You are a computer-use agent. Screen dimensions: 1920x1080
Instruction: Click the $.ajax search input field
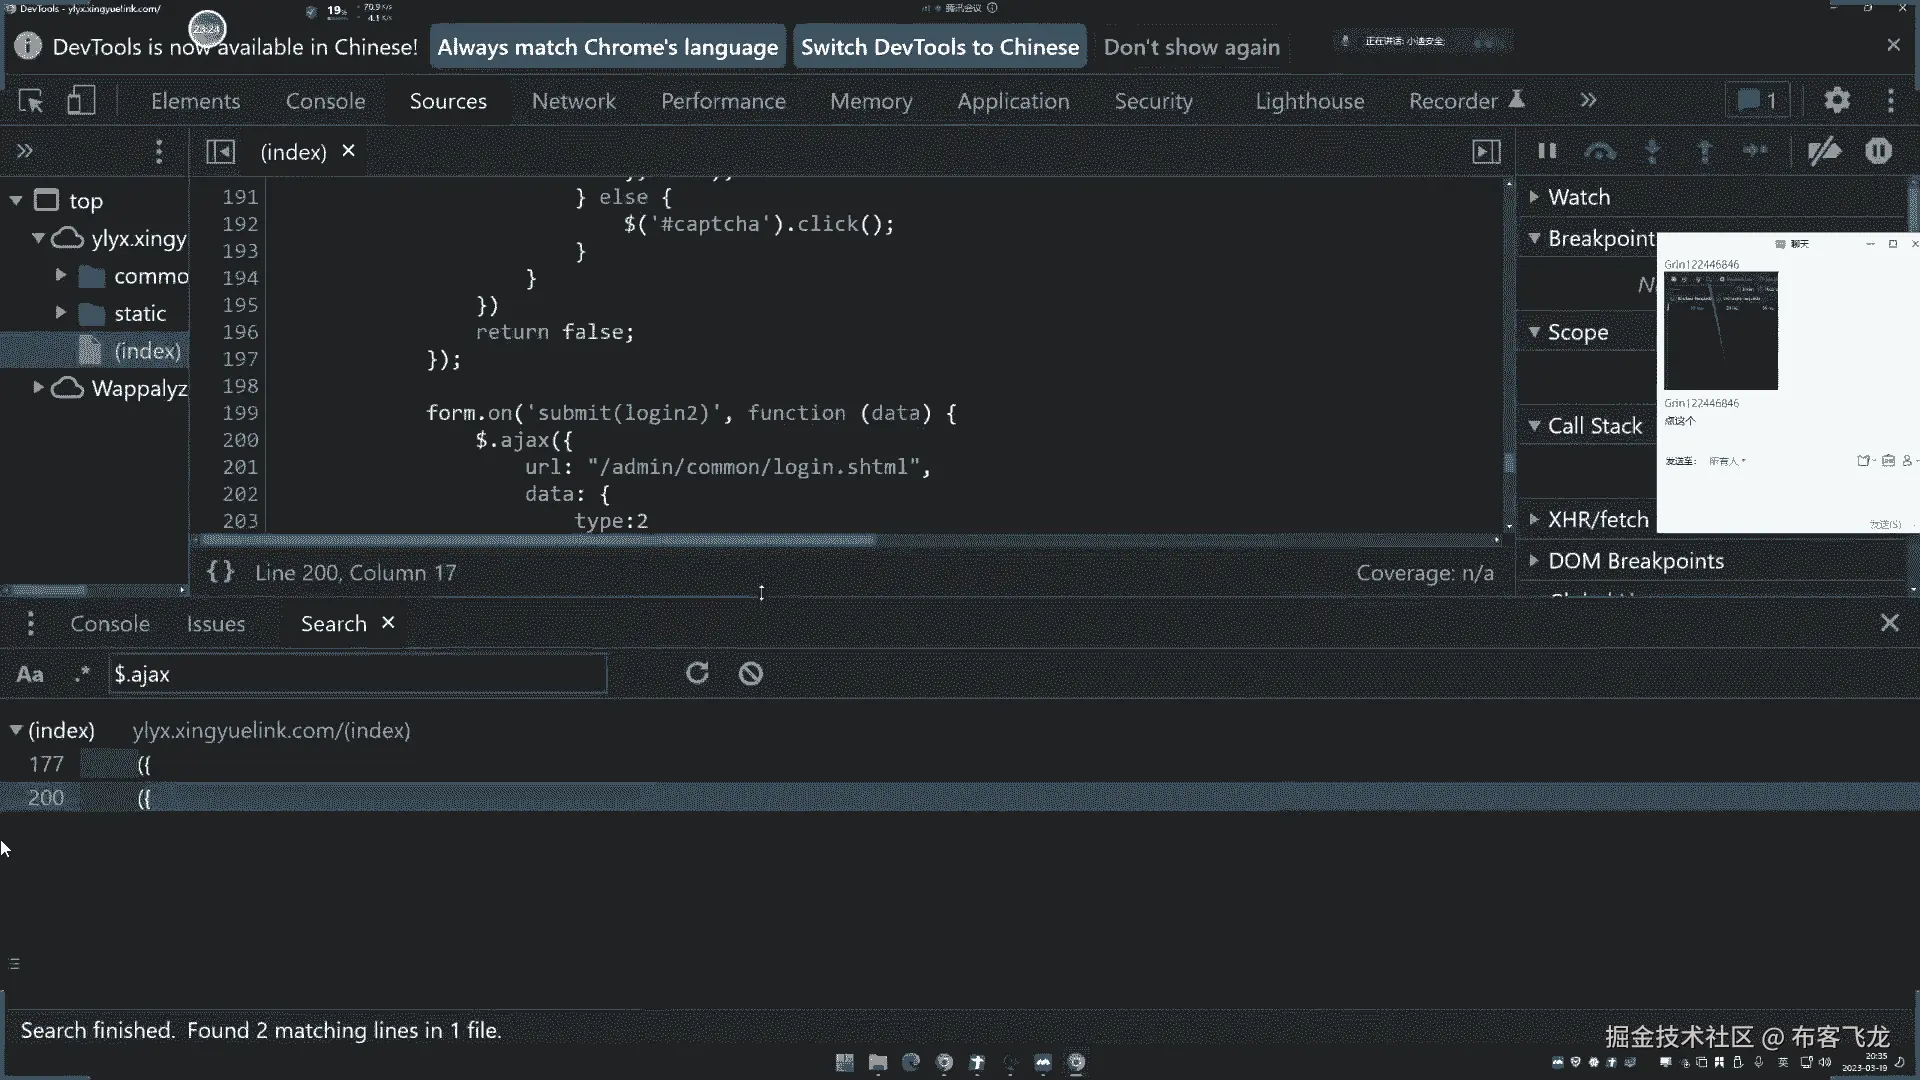click(x=357, y=674)
